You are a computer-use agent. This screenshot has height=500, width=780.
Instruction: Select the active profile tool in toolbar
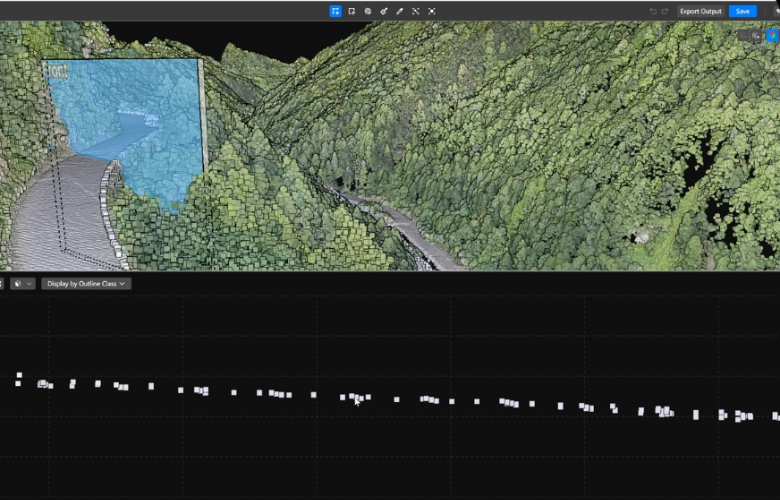[336, 11]
